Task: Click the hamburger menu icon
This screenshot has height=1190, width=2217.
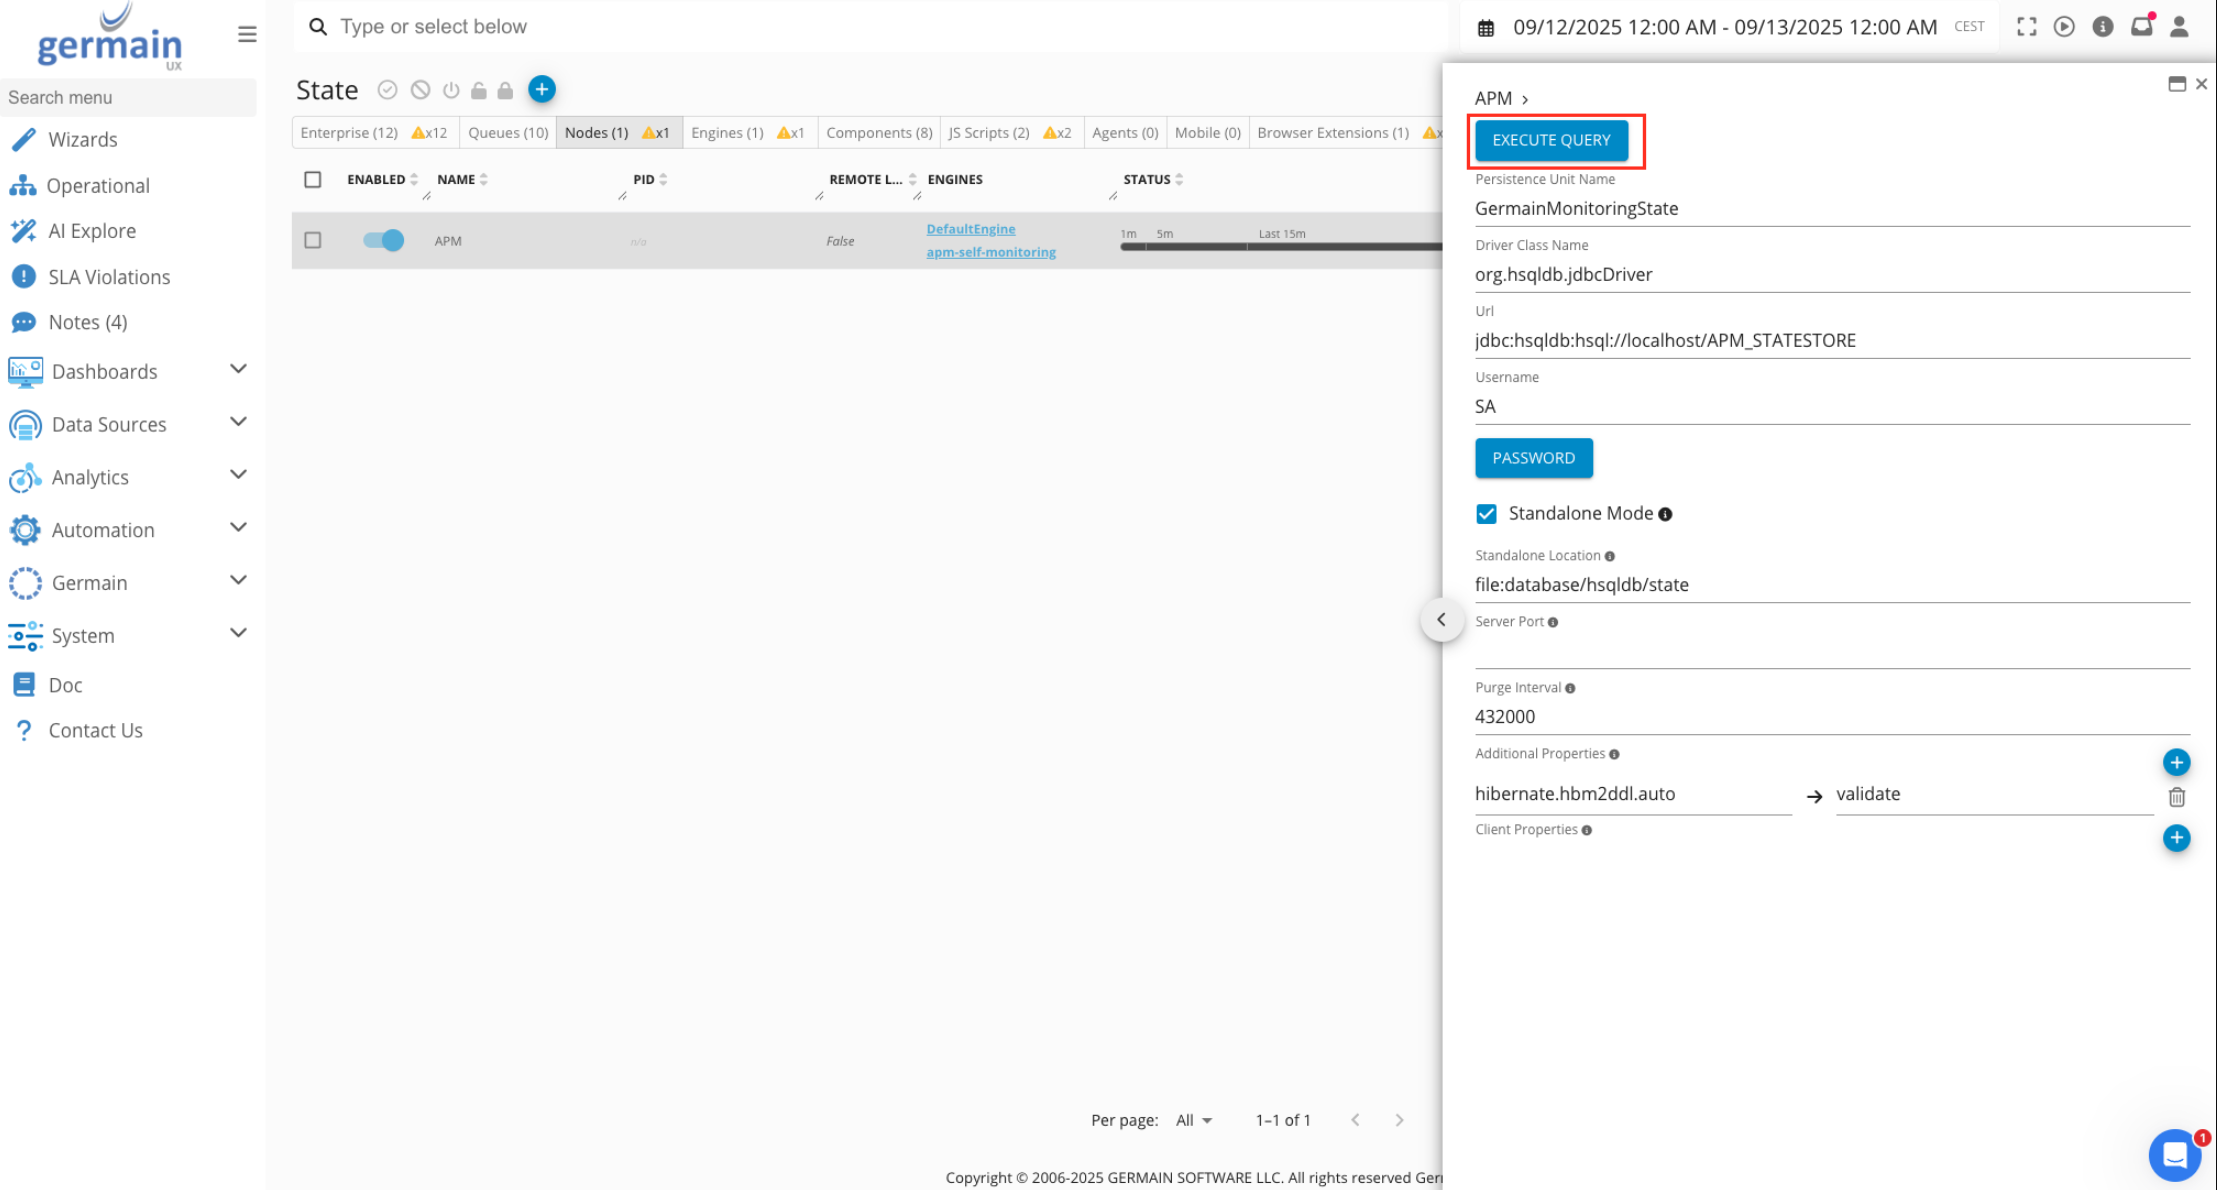Action: click(247, 35)
